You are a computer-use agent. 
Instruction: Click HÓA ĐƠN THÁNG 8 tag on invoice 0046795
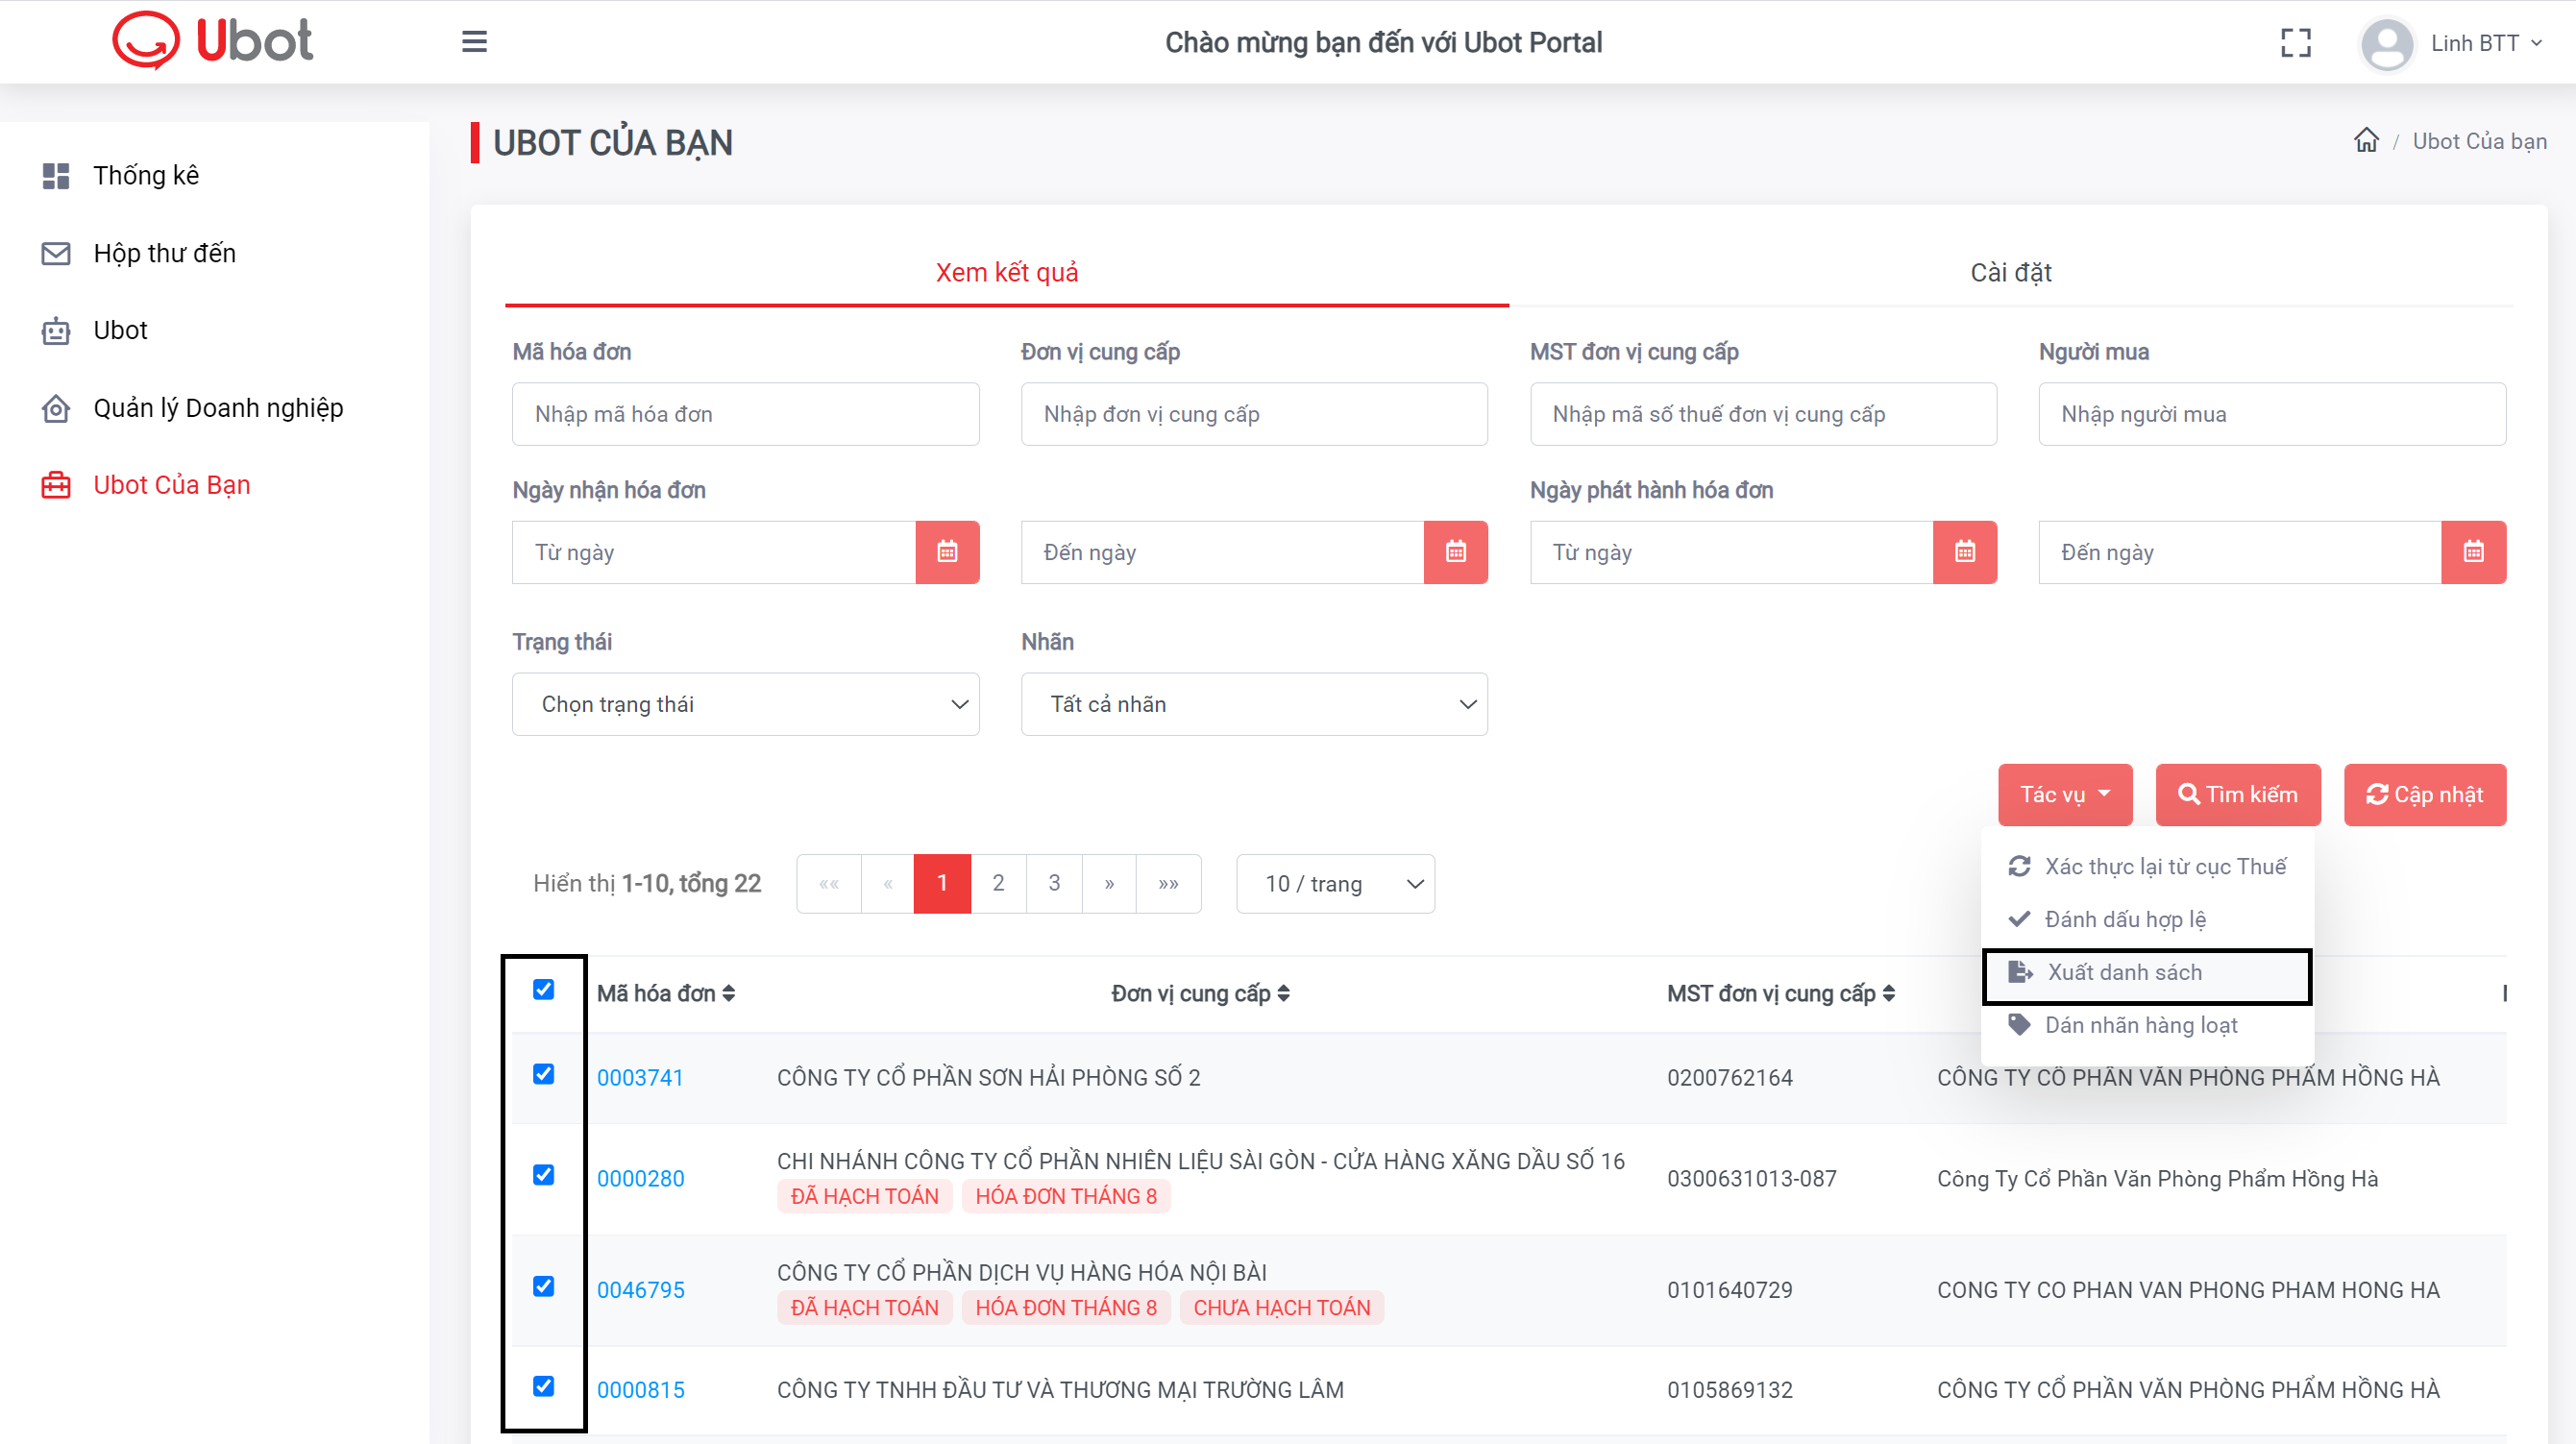[x=1066, y=1308]
